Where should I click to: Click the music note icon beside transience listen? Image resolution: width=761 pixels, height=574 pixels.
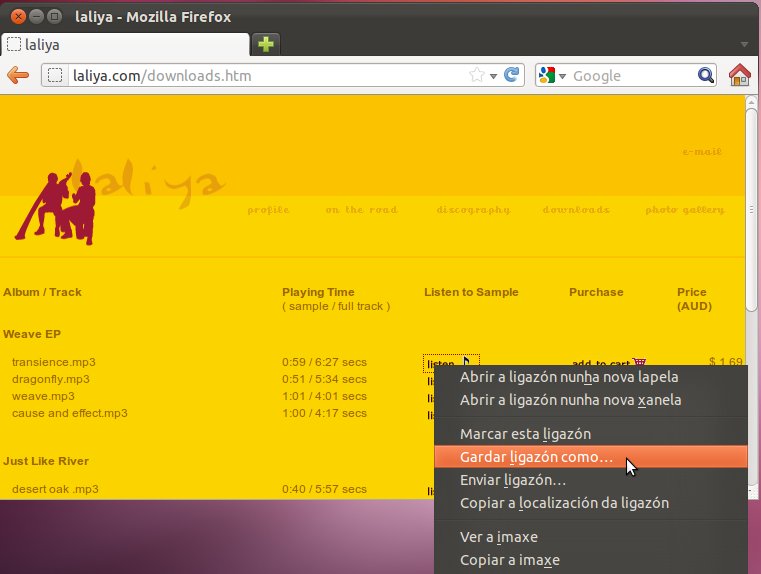coord(466,362)
